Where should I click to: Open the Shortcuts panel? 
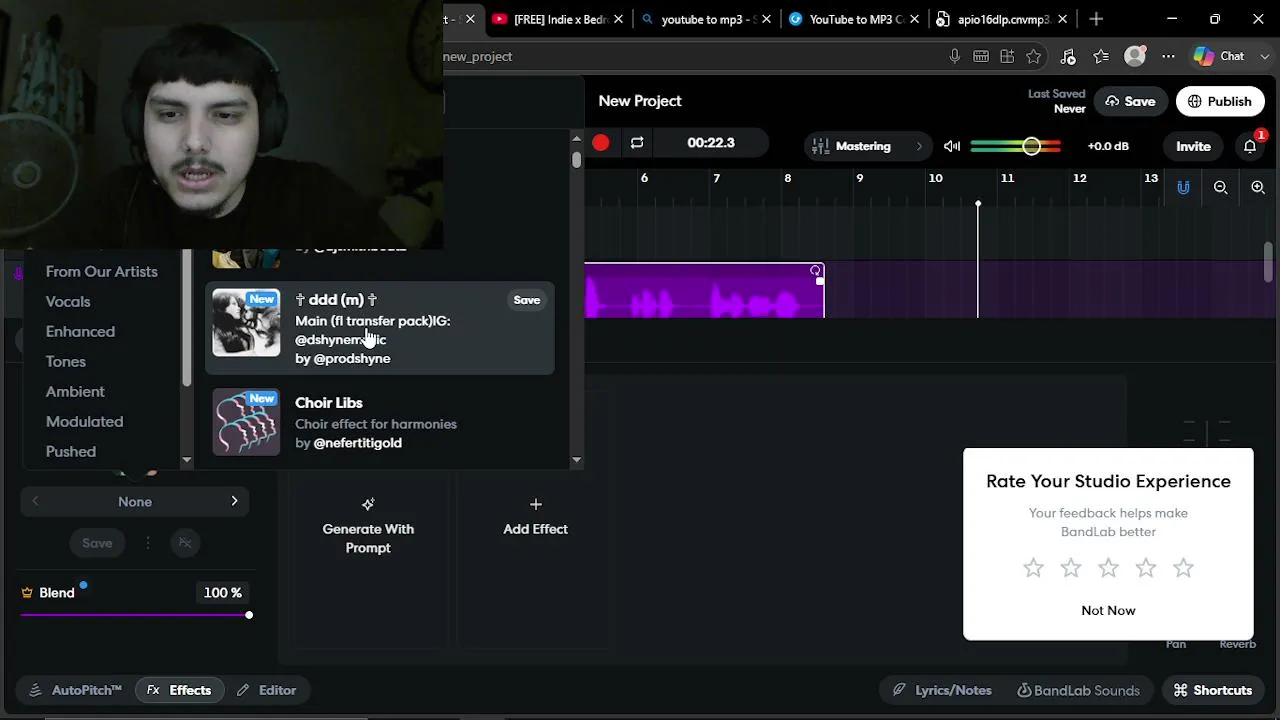[x=1212, y=690]
